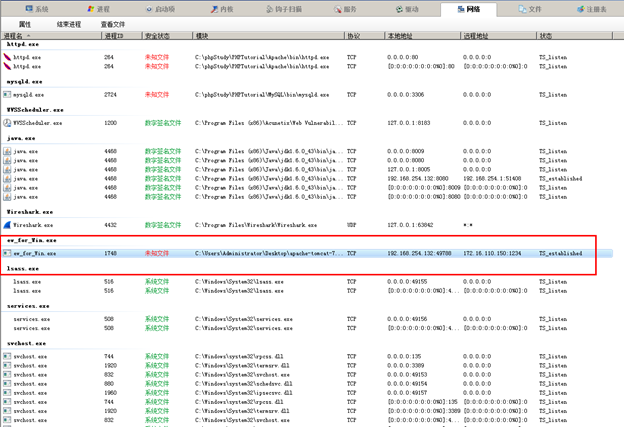
Task: Sort by the 协议 column header
Action: [x=364, y=36]
